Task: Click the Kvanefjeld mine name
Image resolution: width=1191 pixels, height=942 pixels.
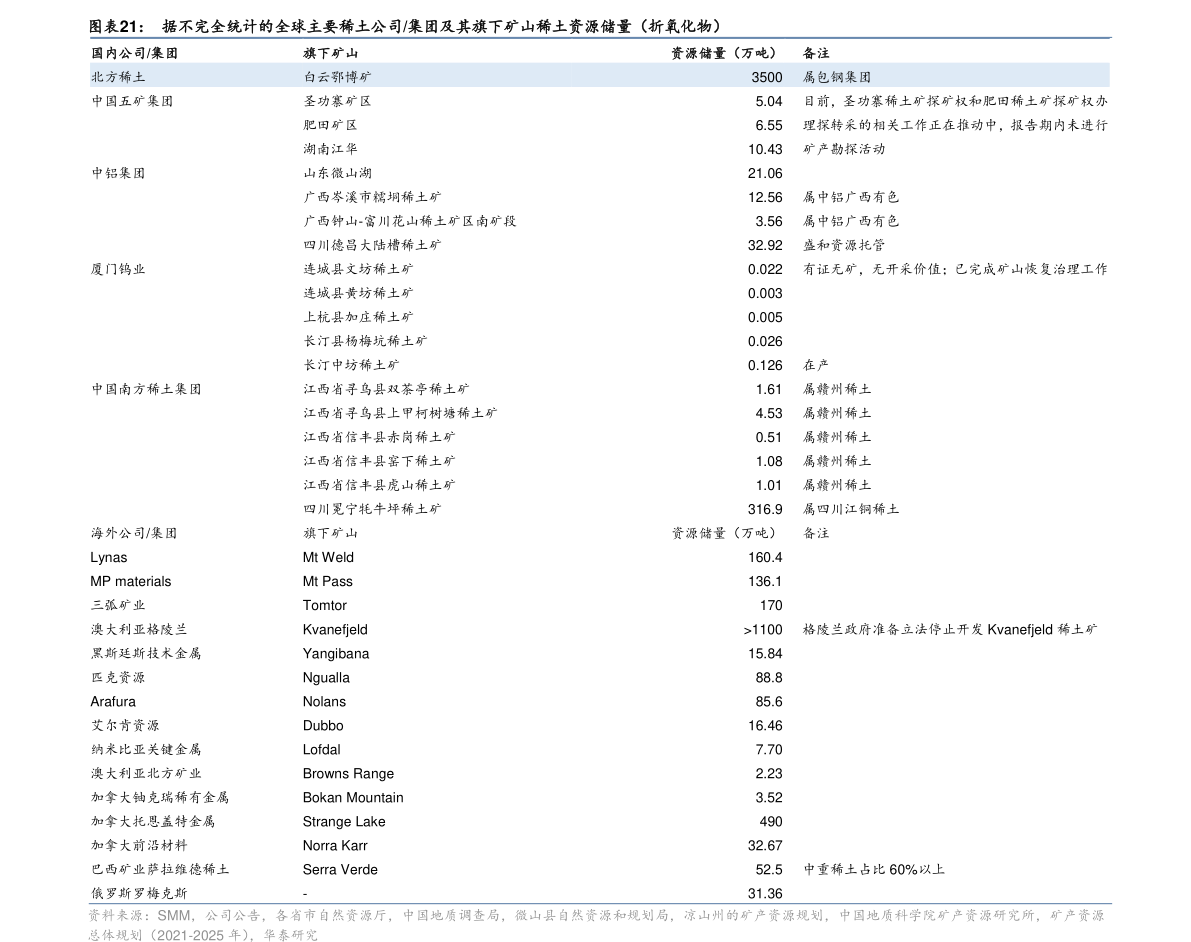Action: (x=335, y=630)
